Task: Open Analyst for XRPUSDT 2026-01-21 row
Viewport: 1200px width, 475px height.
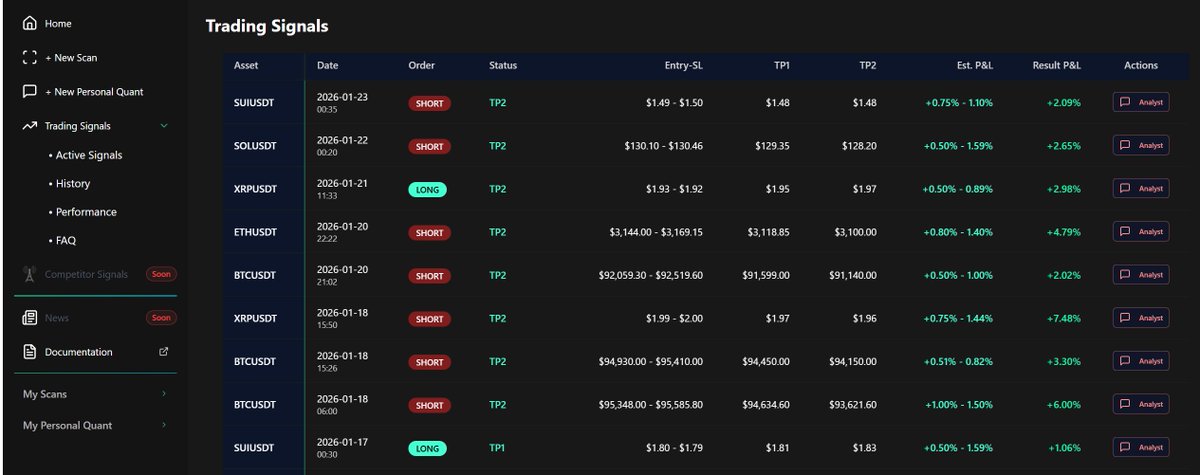Action: [x=1141, y=188]
